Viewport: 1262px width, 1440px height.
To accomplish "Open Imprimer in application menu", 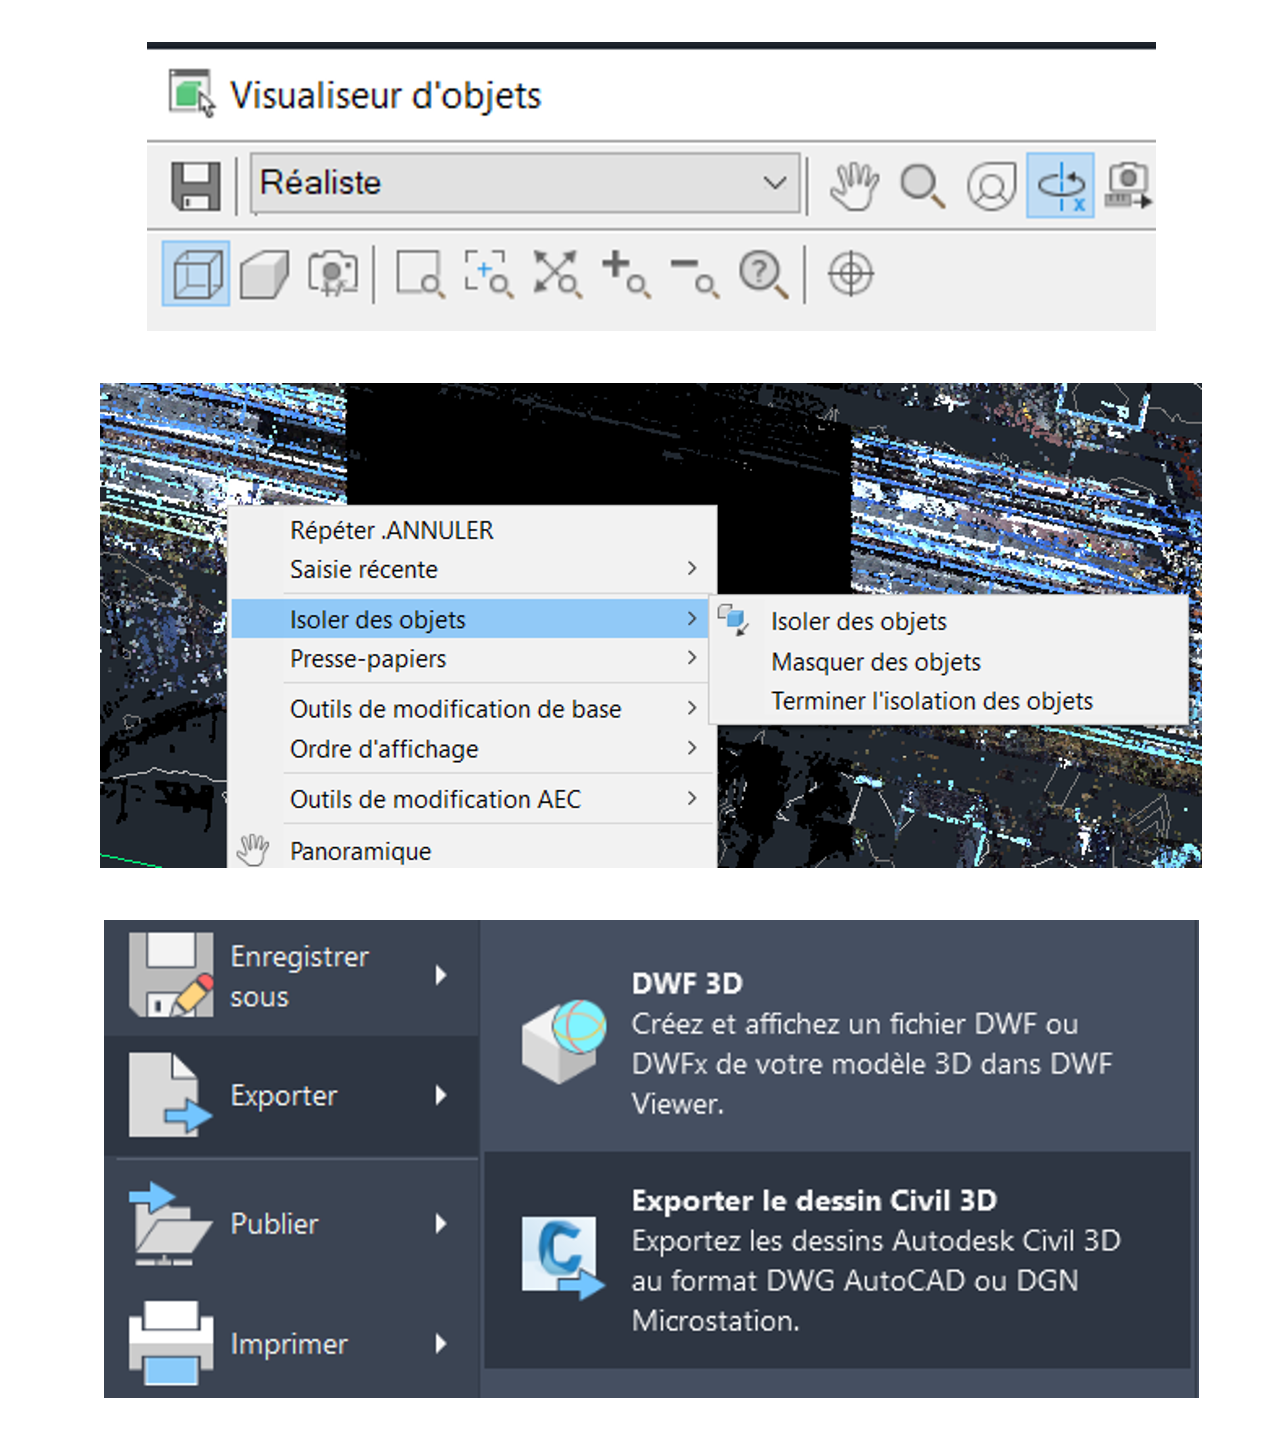I will (291, 1343).
